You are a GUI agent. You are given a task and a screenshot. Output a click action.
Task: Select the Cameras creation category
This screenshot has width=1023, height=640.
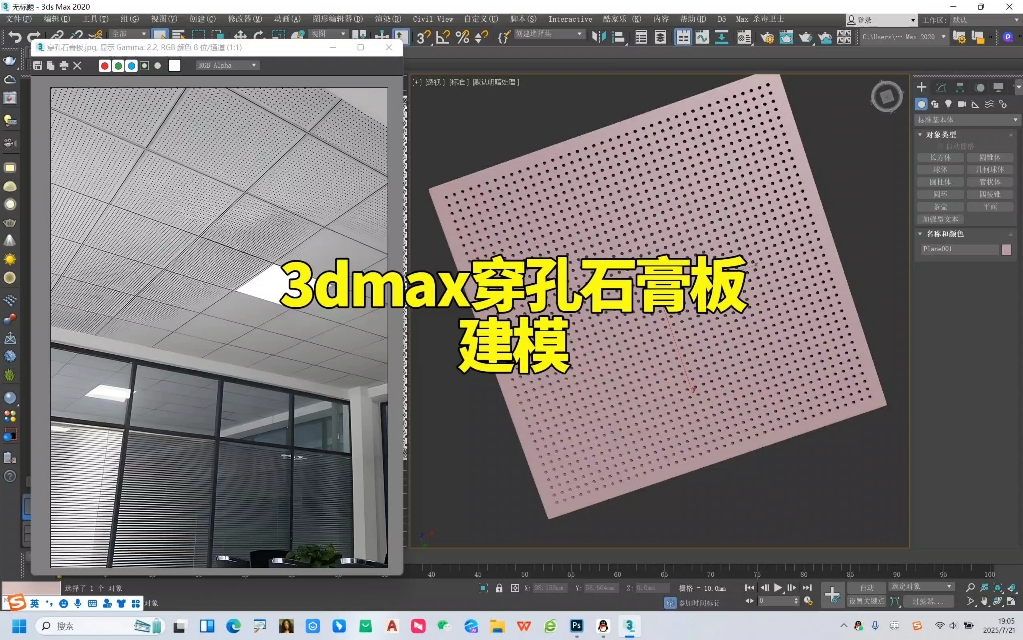pos(962,103)
